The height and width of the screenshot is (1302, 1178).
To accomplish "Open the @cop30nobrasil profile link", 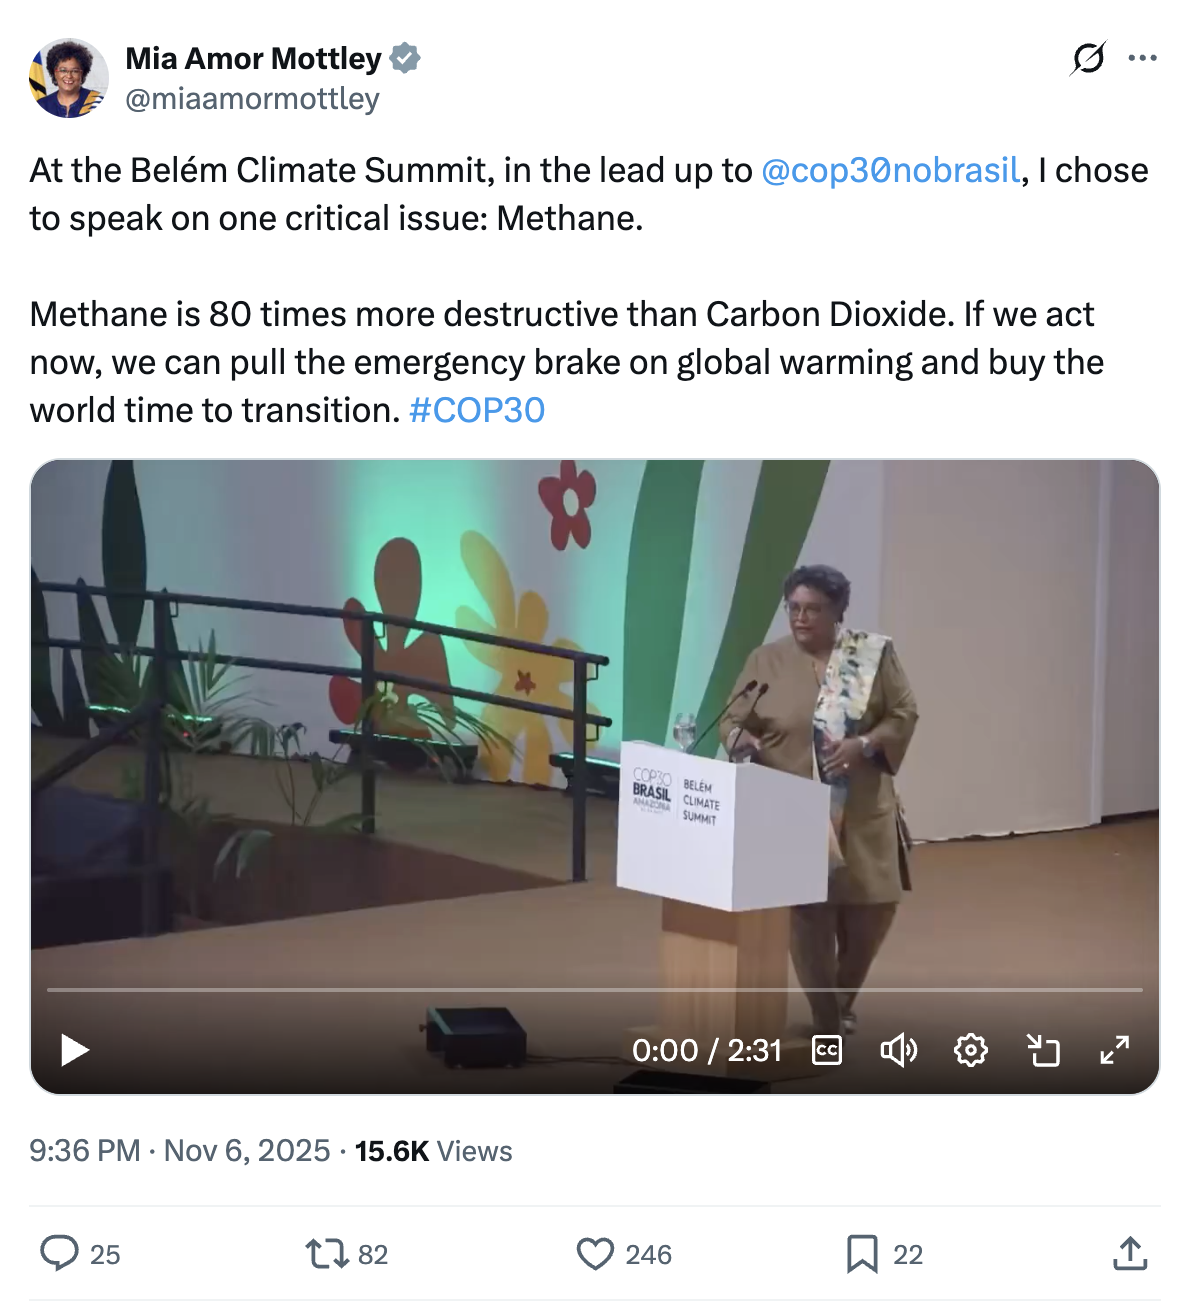I will [x=889, y=170].
